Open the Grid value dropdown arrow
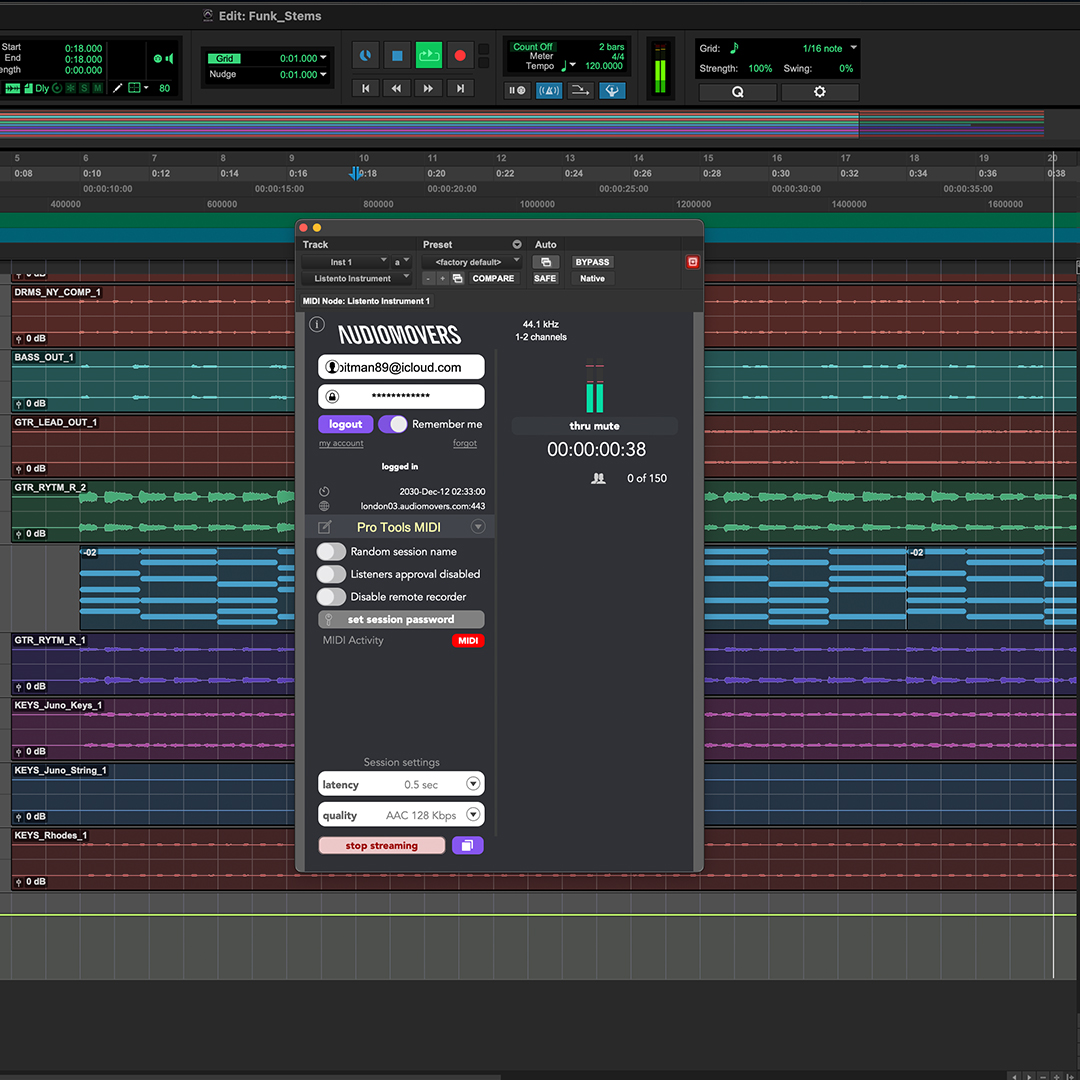 [x=324, y=58]
